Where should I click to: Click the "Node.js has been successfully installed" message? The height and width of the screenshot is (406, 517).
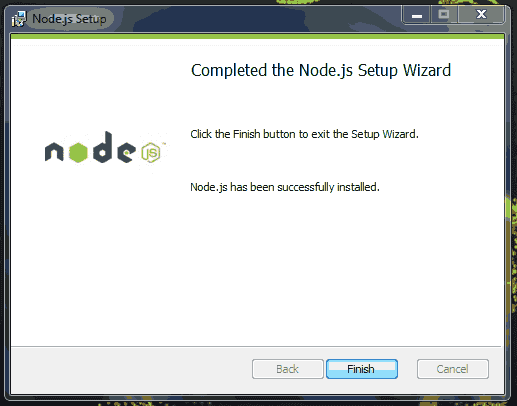pos(285,187)
